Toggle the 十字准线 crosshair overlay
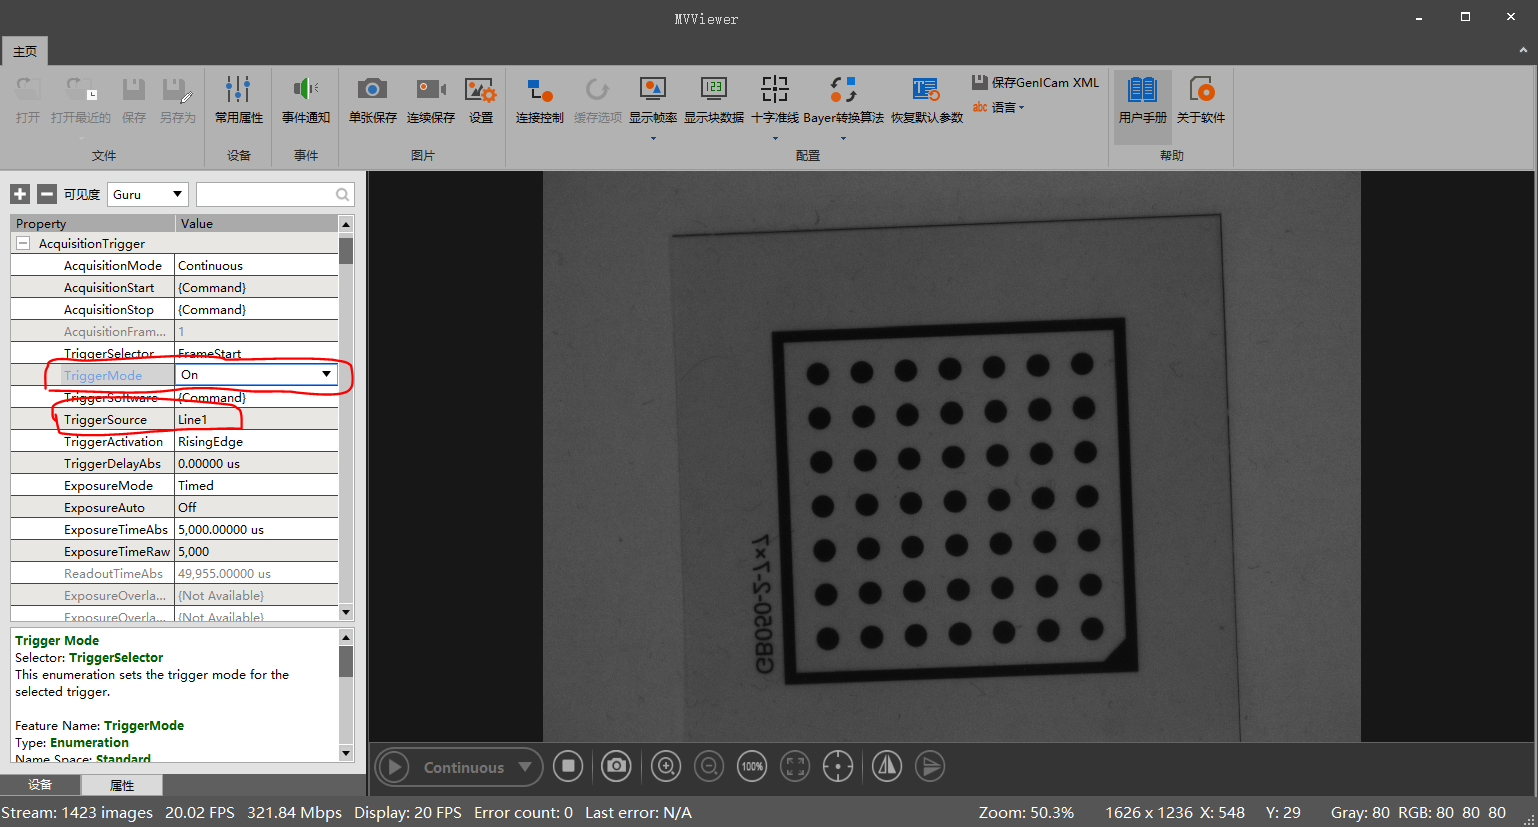This screenshot has width=1538, height=827. point(774,99)
